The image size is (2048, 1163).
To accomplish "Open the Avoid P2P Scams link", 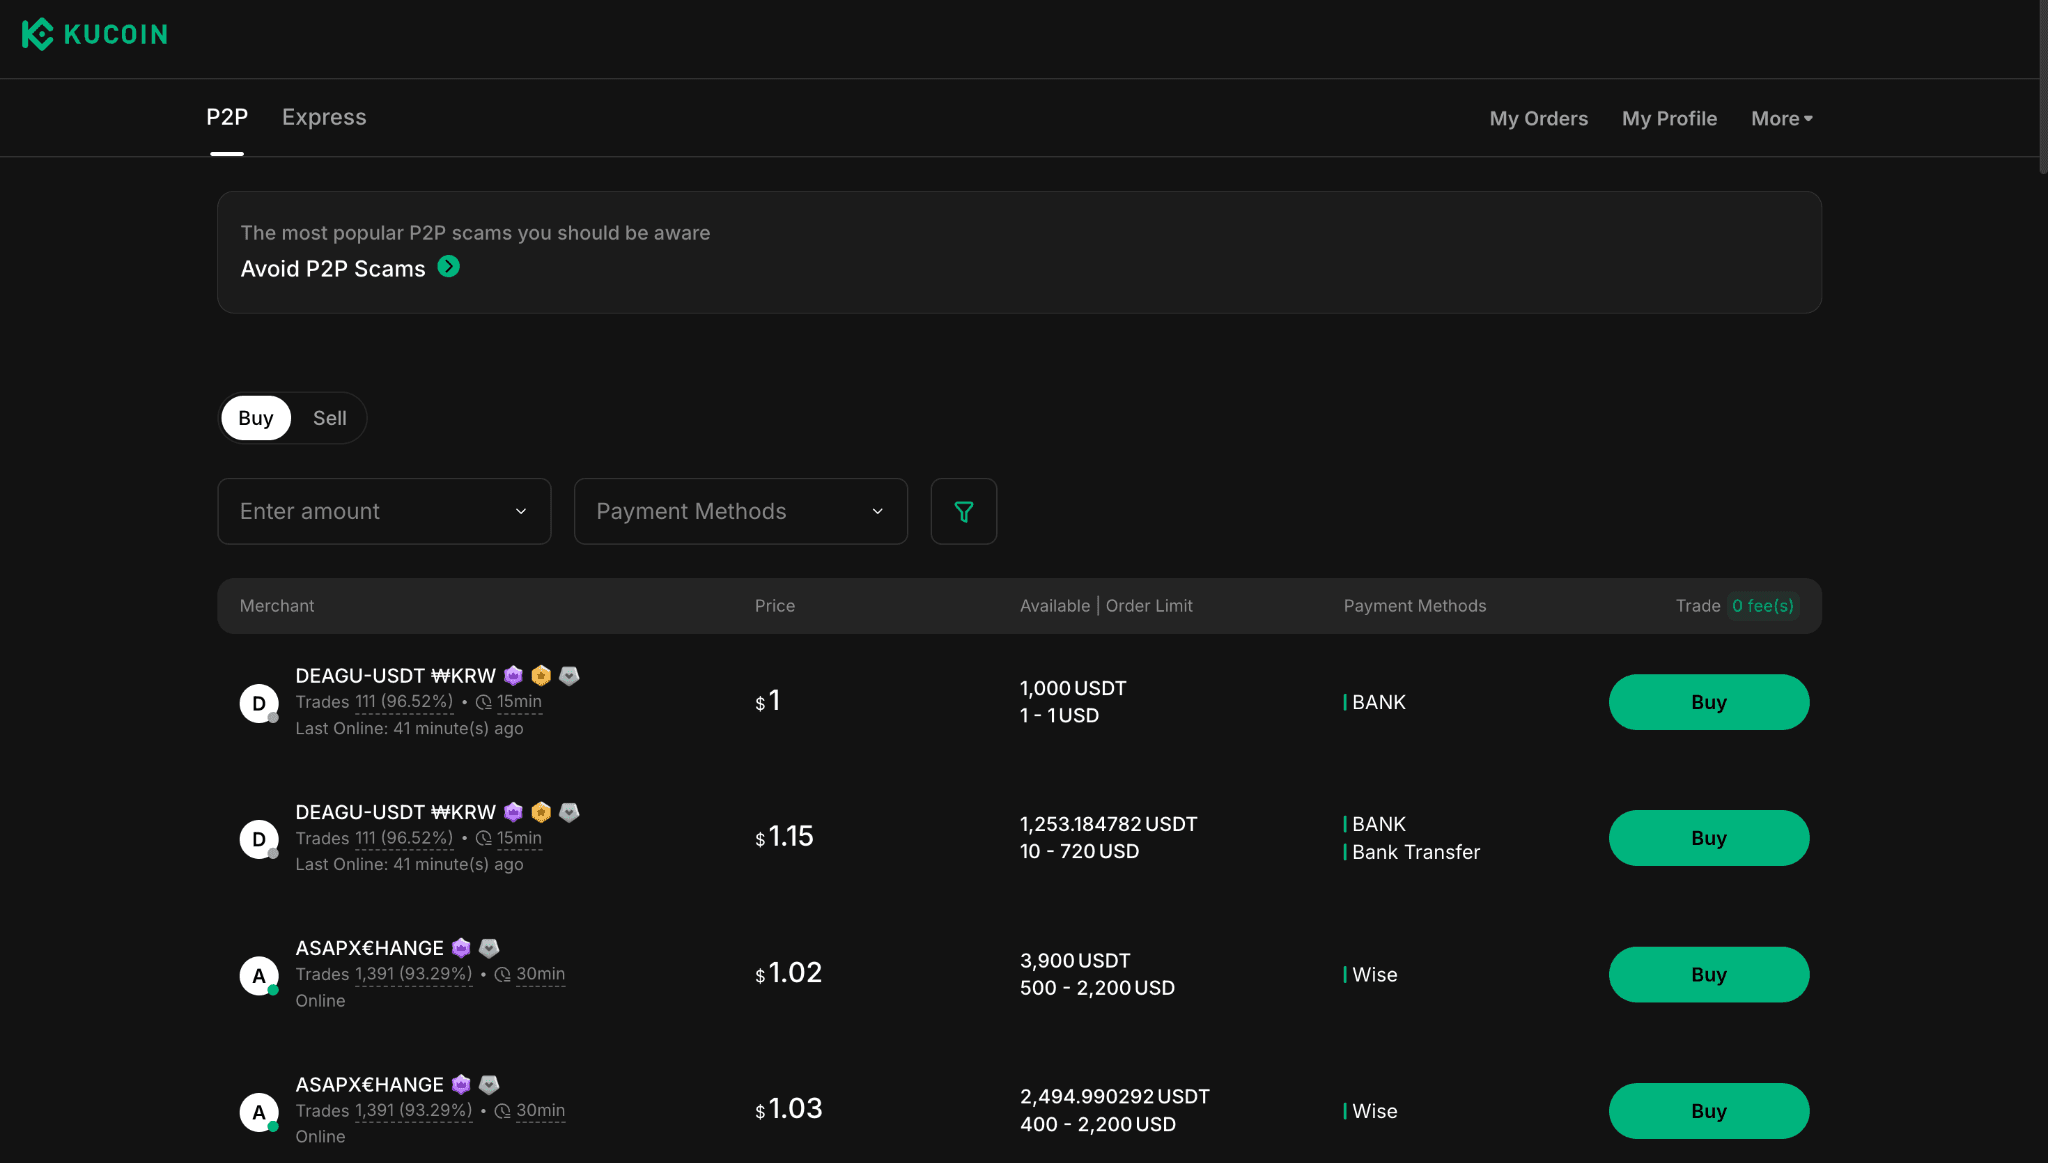I will click(333, 268).
